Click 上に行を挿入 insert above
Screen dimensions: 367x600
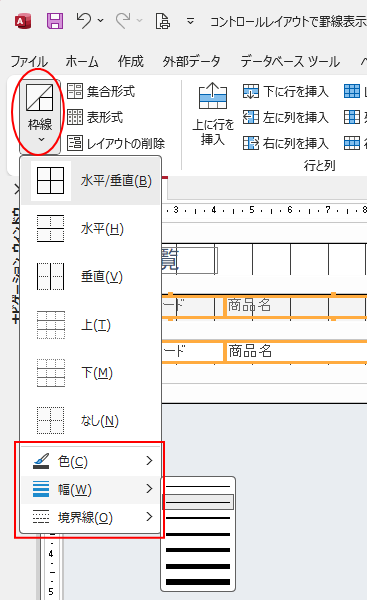pyautogui.click(x=213, y=114)
